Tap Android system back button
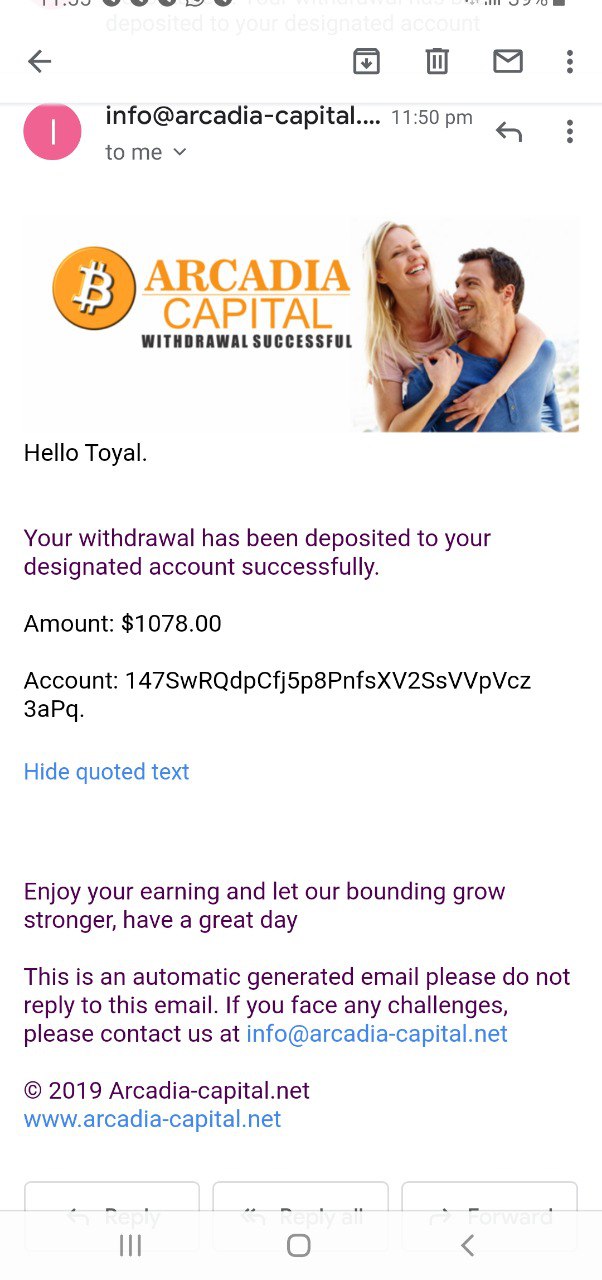Viewport: 602px width, 1280px height. tap(467, 1245)
